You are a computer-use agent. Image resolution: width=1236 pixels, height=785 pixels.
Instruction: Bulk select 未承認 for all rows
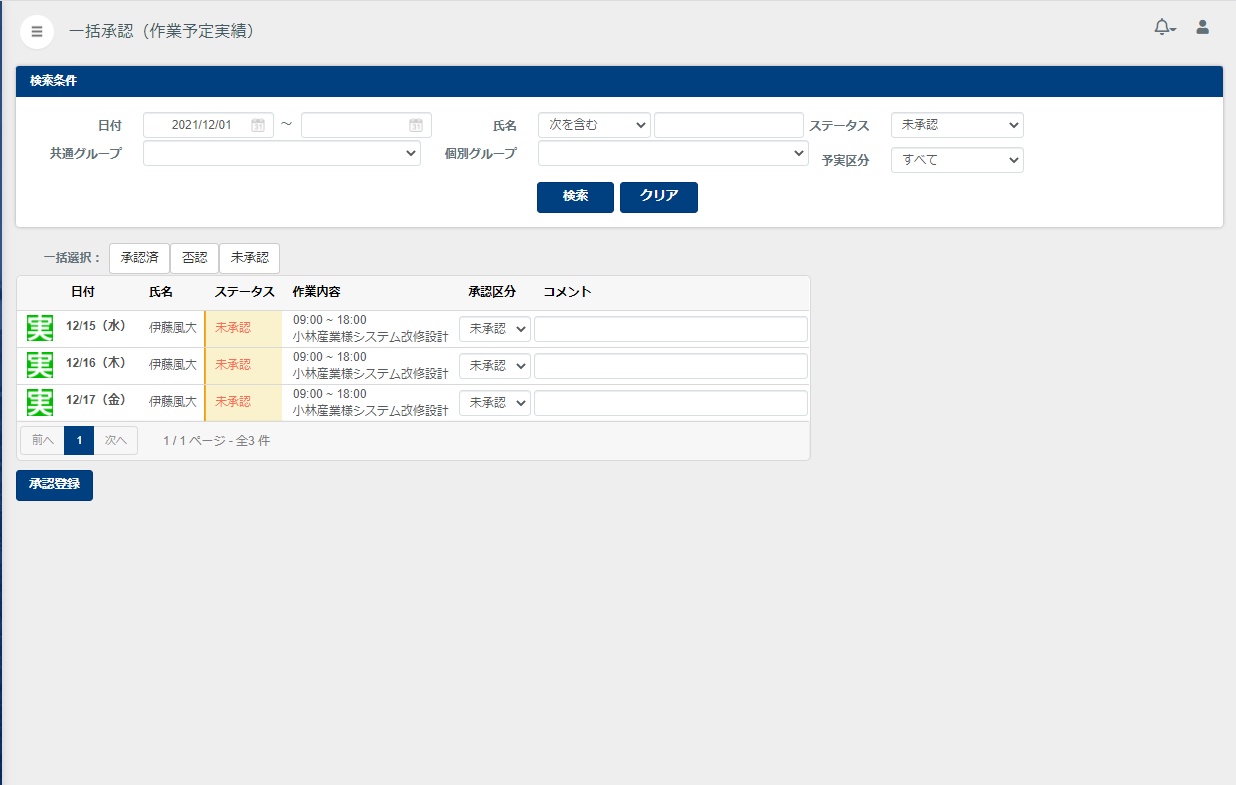click(x=249, y=258)
